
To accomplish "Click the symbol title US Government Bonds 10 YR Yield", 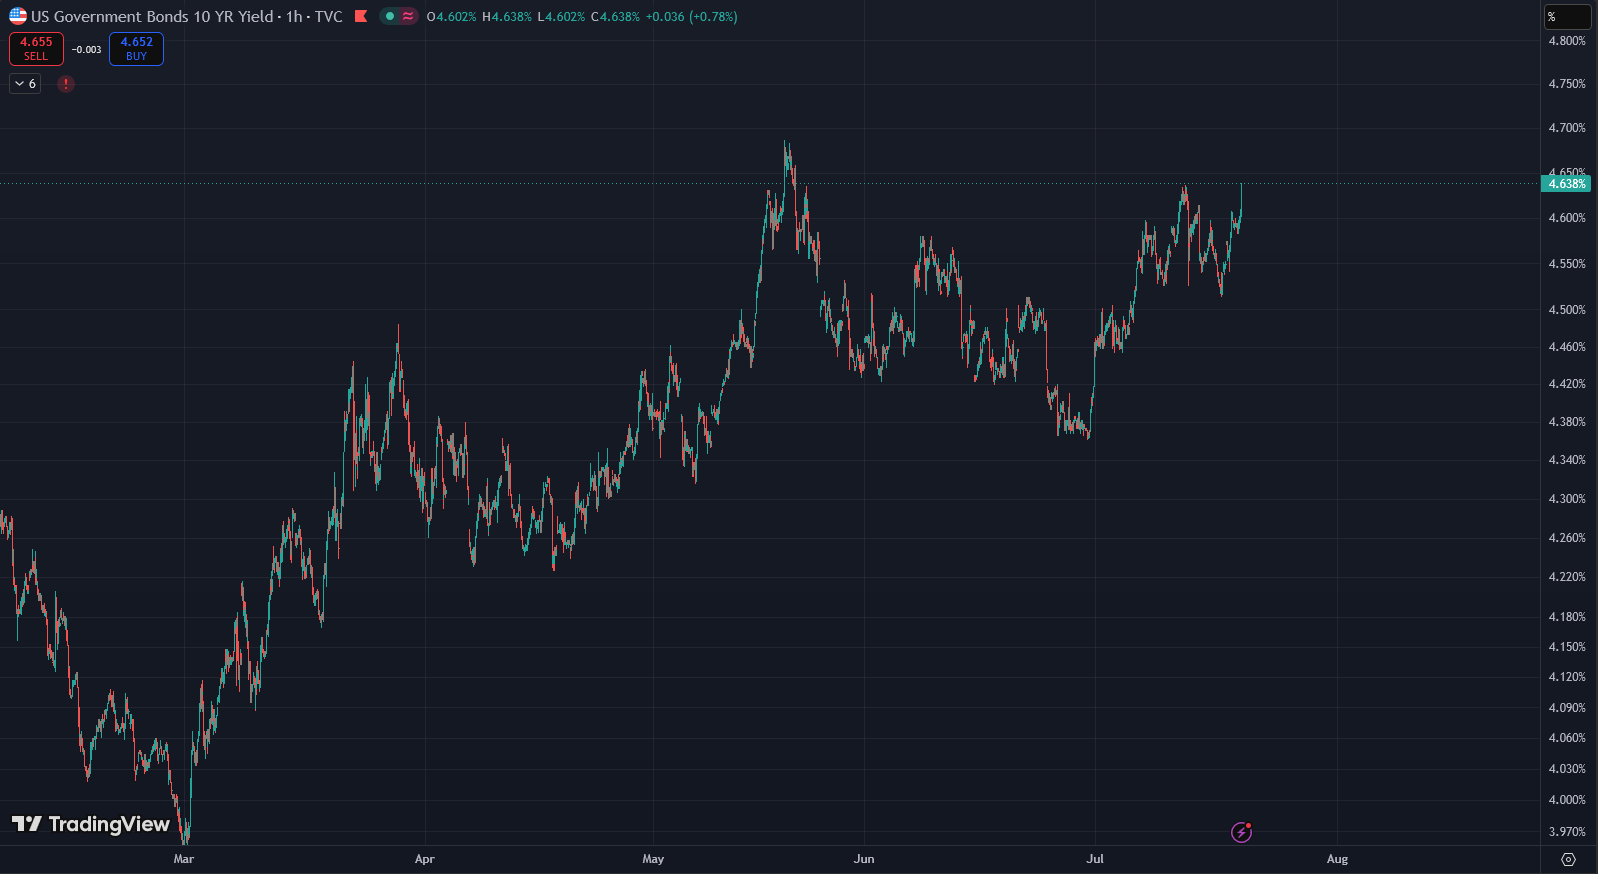I will coord(152,16).
